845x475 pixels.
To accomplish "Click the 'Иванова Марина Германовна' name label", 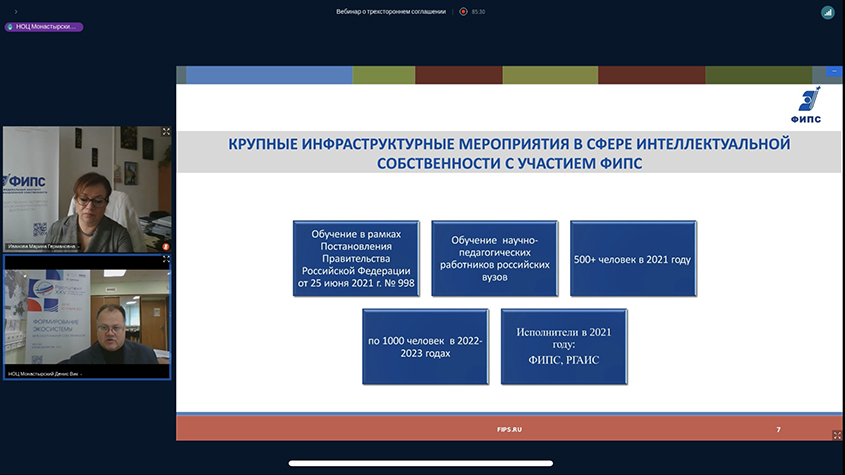I will [42, 246].
